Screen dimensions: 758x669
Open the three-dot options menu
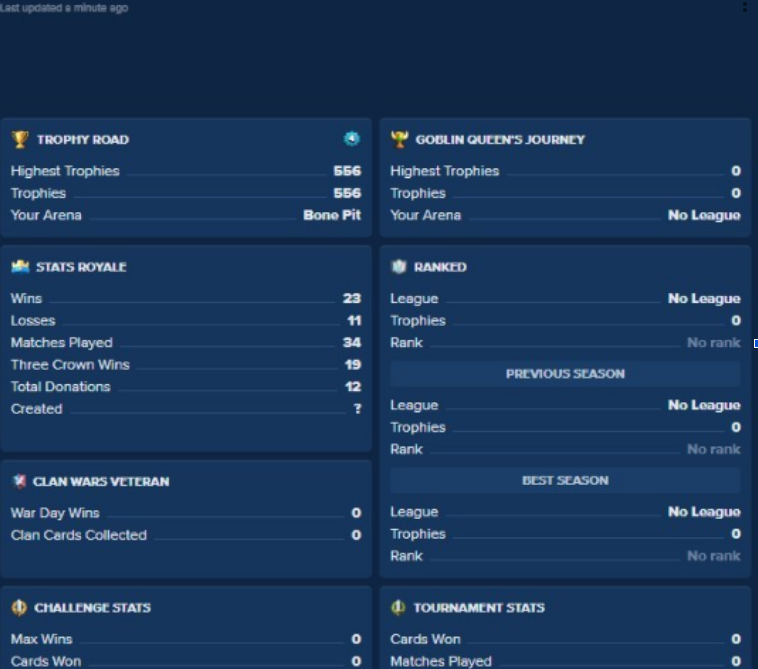(744, 7)
